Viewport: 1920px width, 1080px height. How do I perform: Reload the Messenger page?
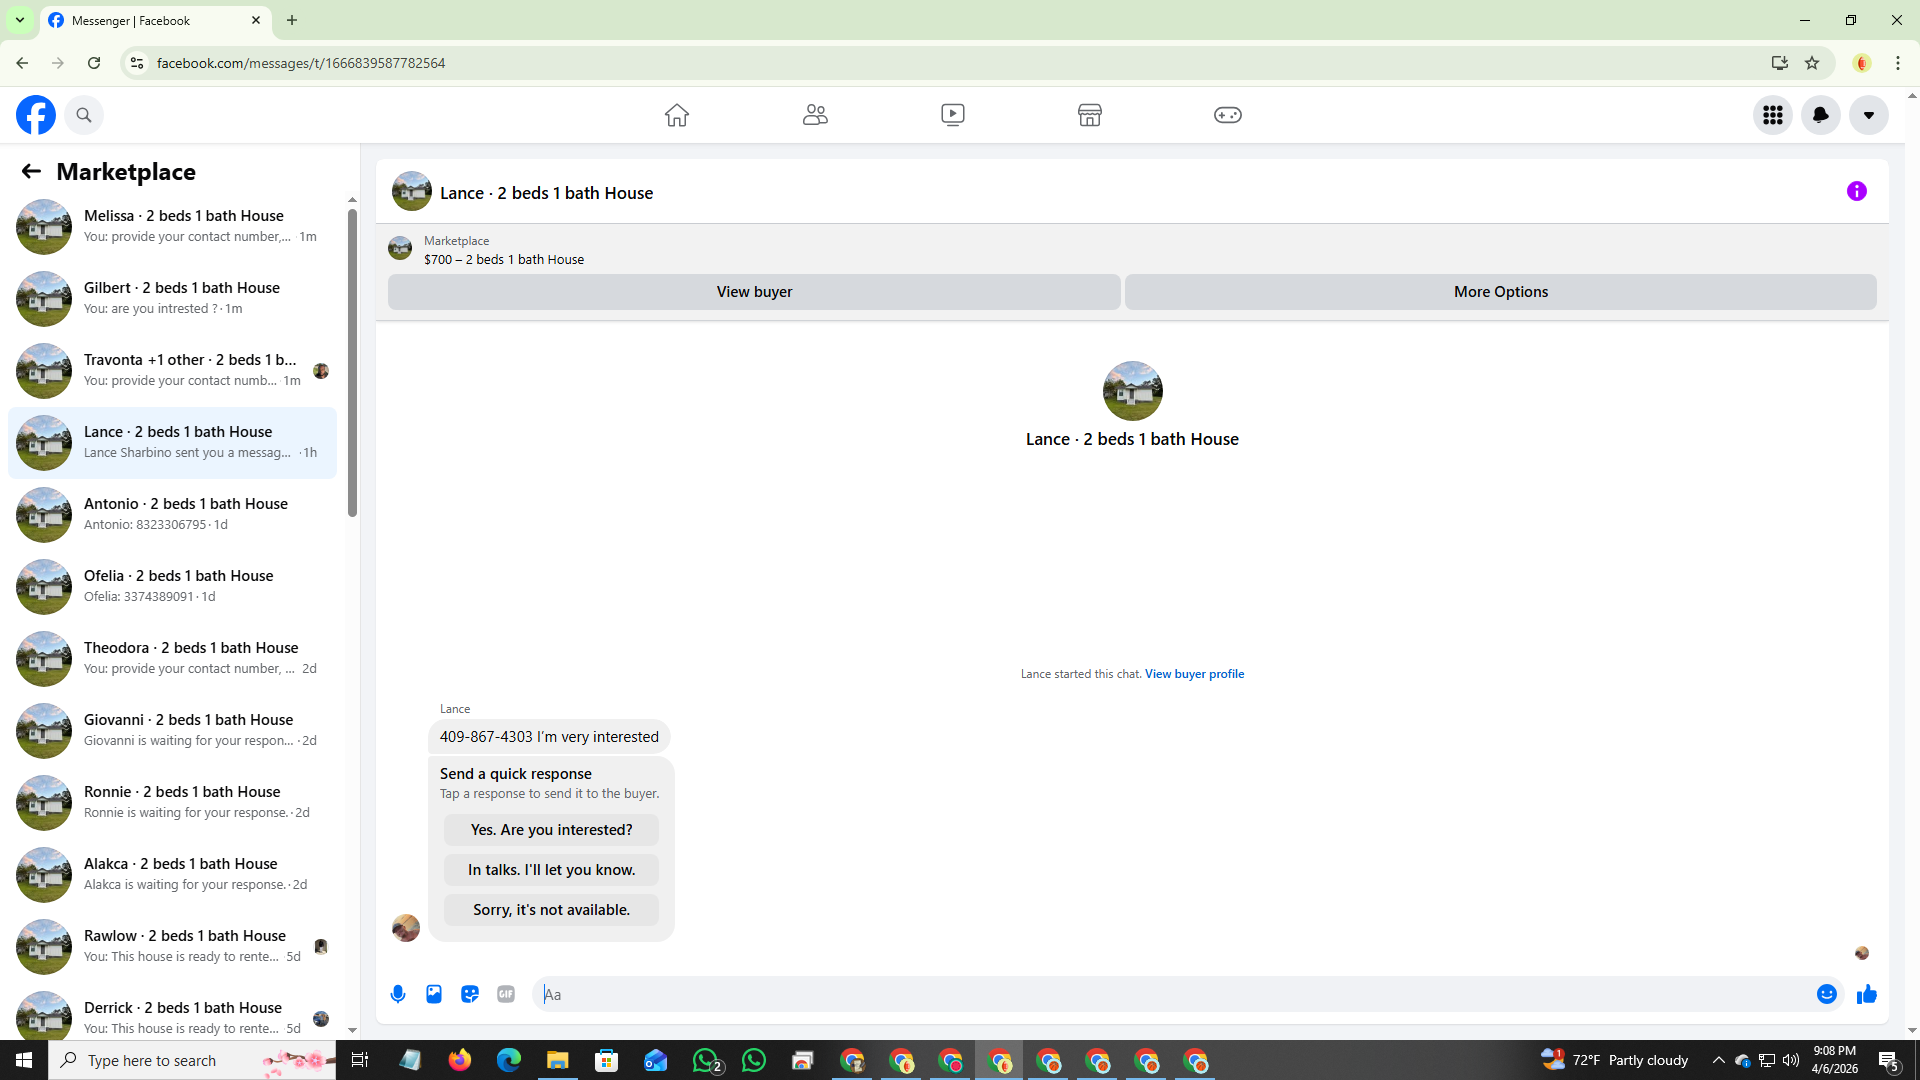tap(94, 63)
